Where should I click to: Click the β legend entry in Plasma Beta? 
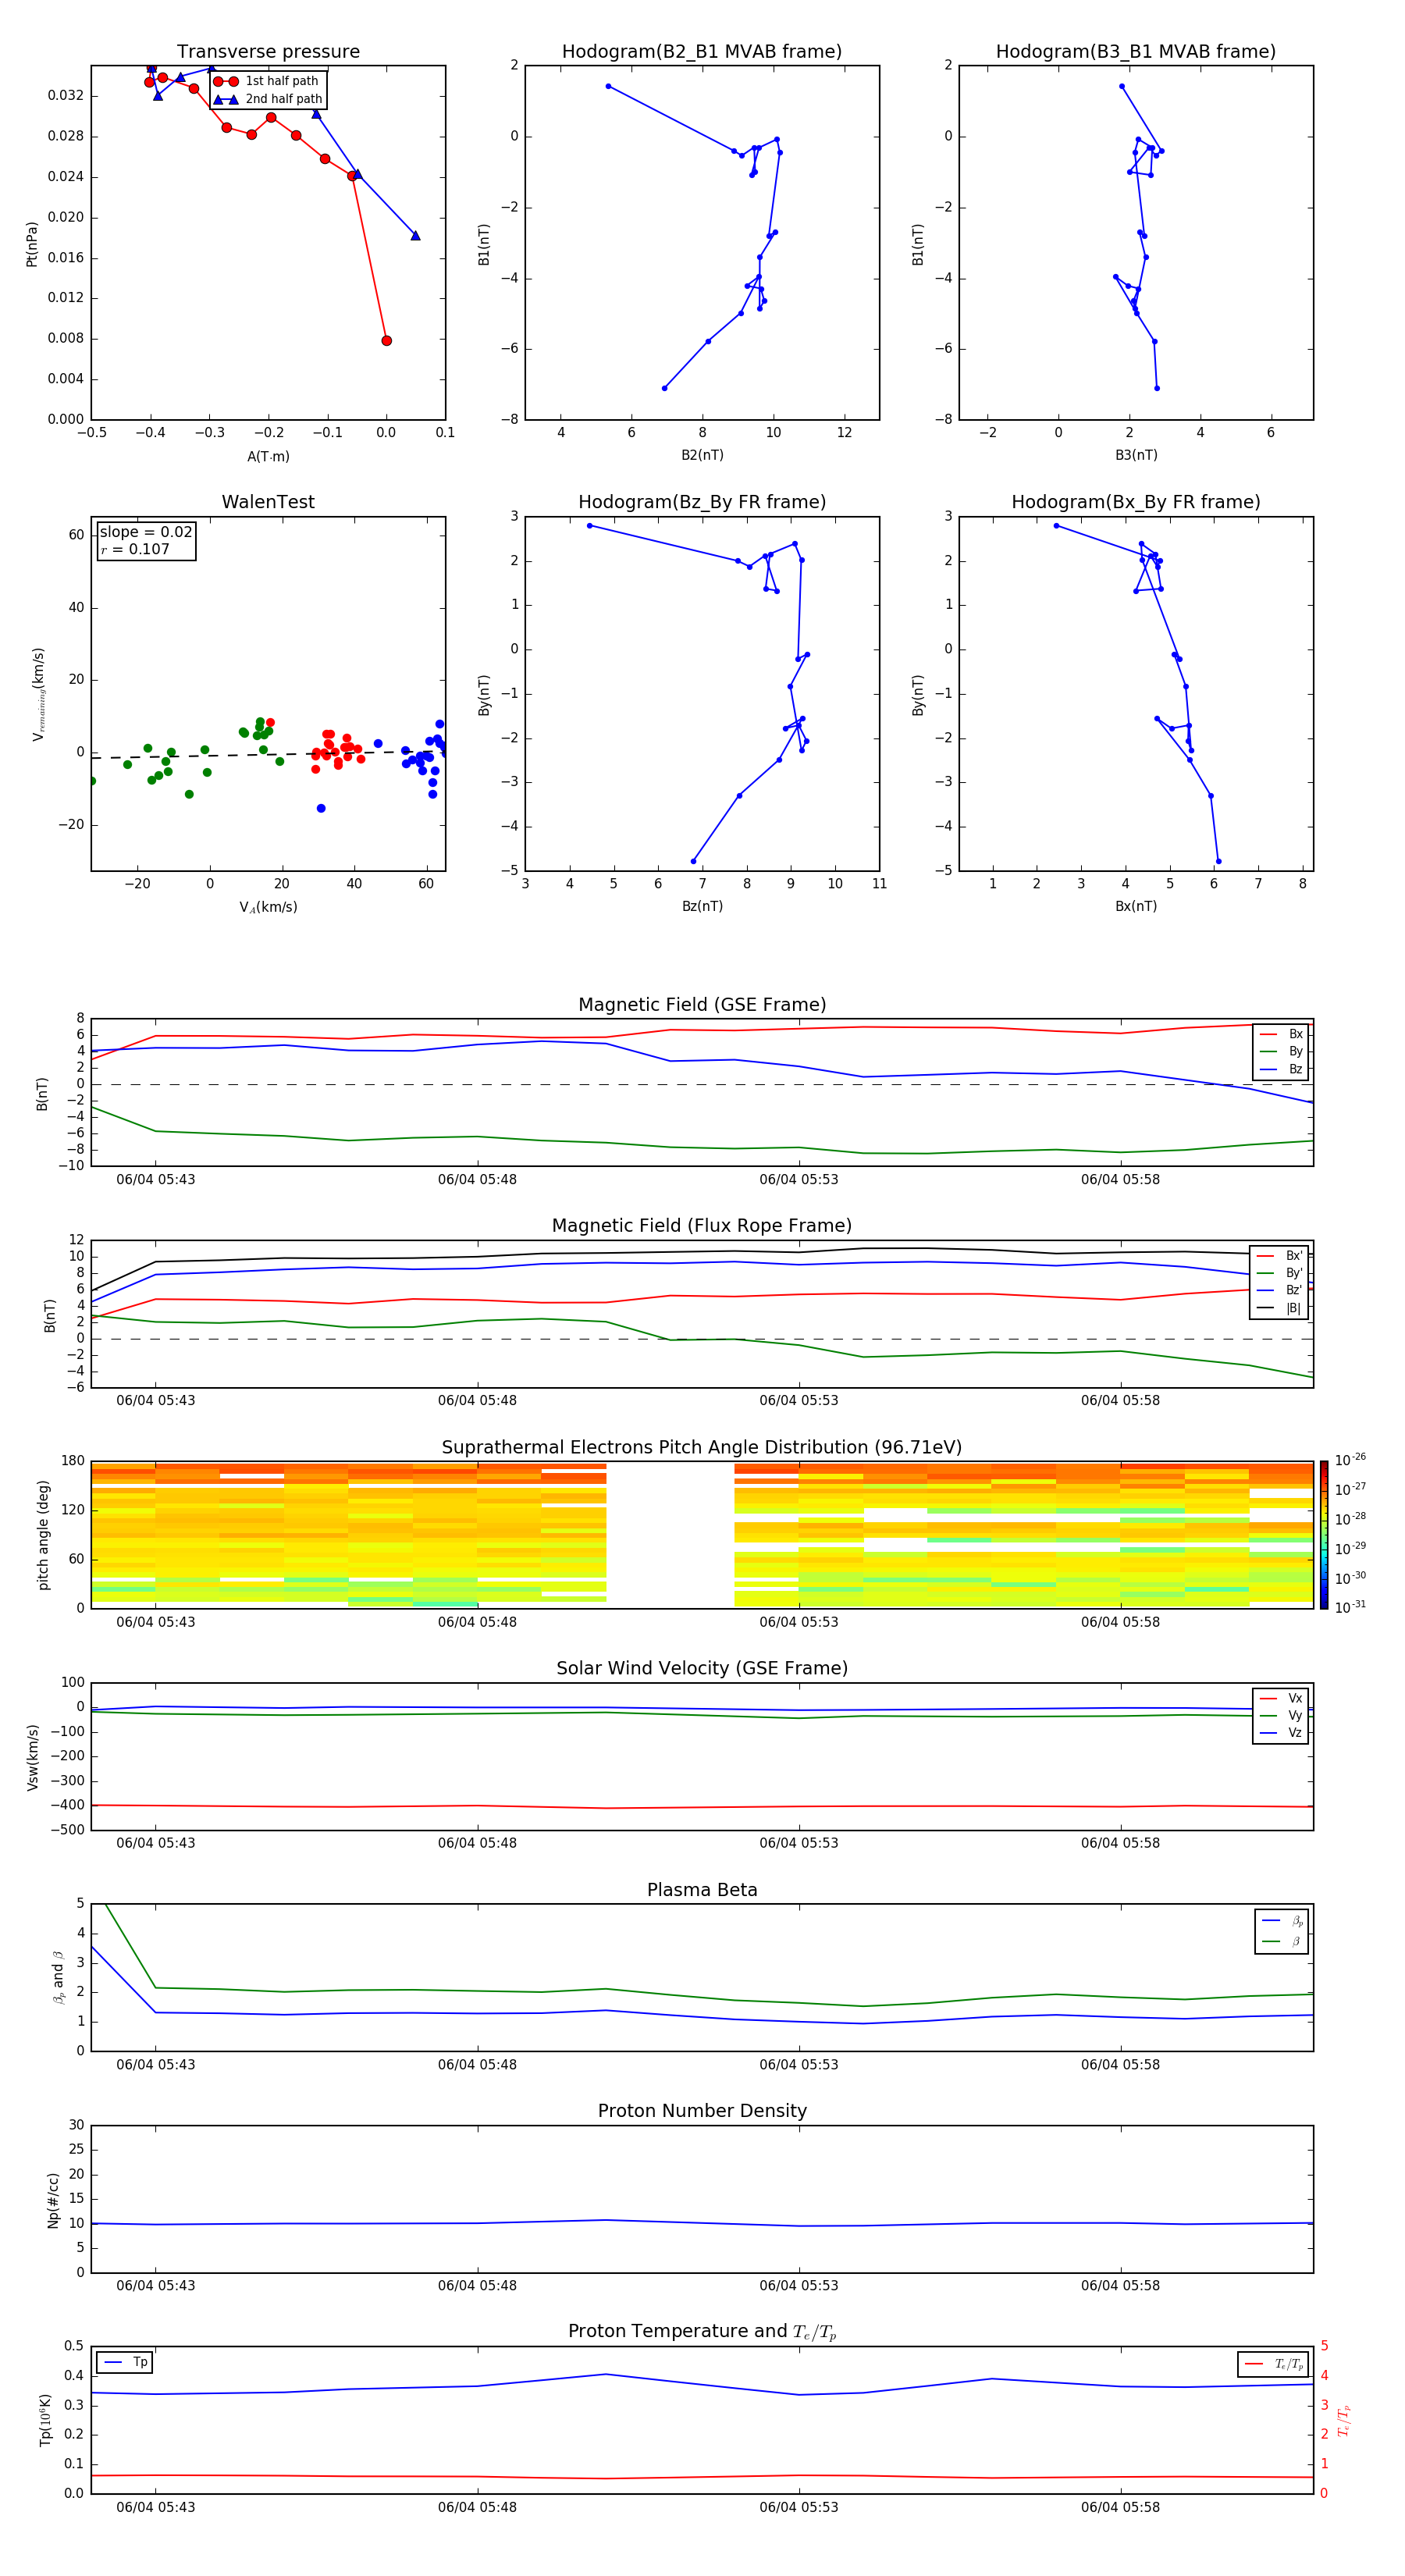pos(1282,1941)
